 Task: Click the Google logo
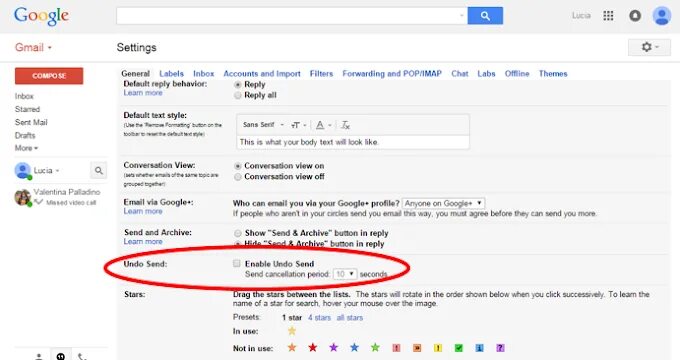point(41,16)
